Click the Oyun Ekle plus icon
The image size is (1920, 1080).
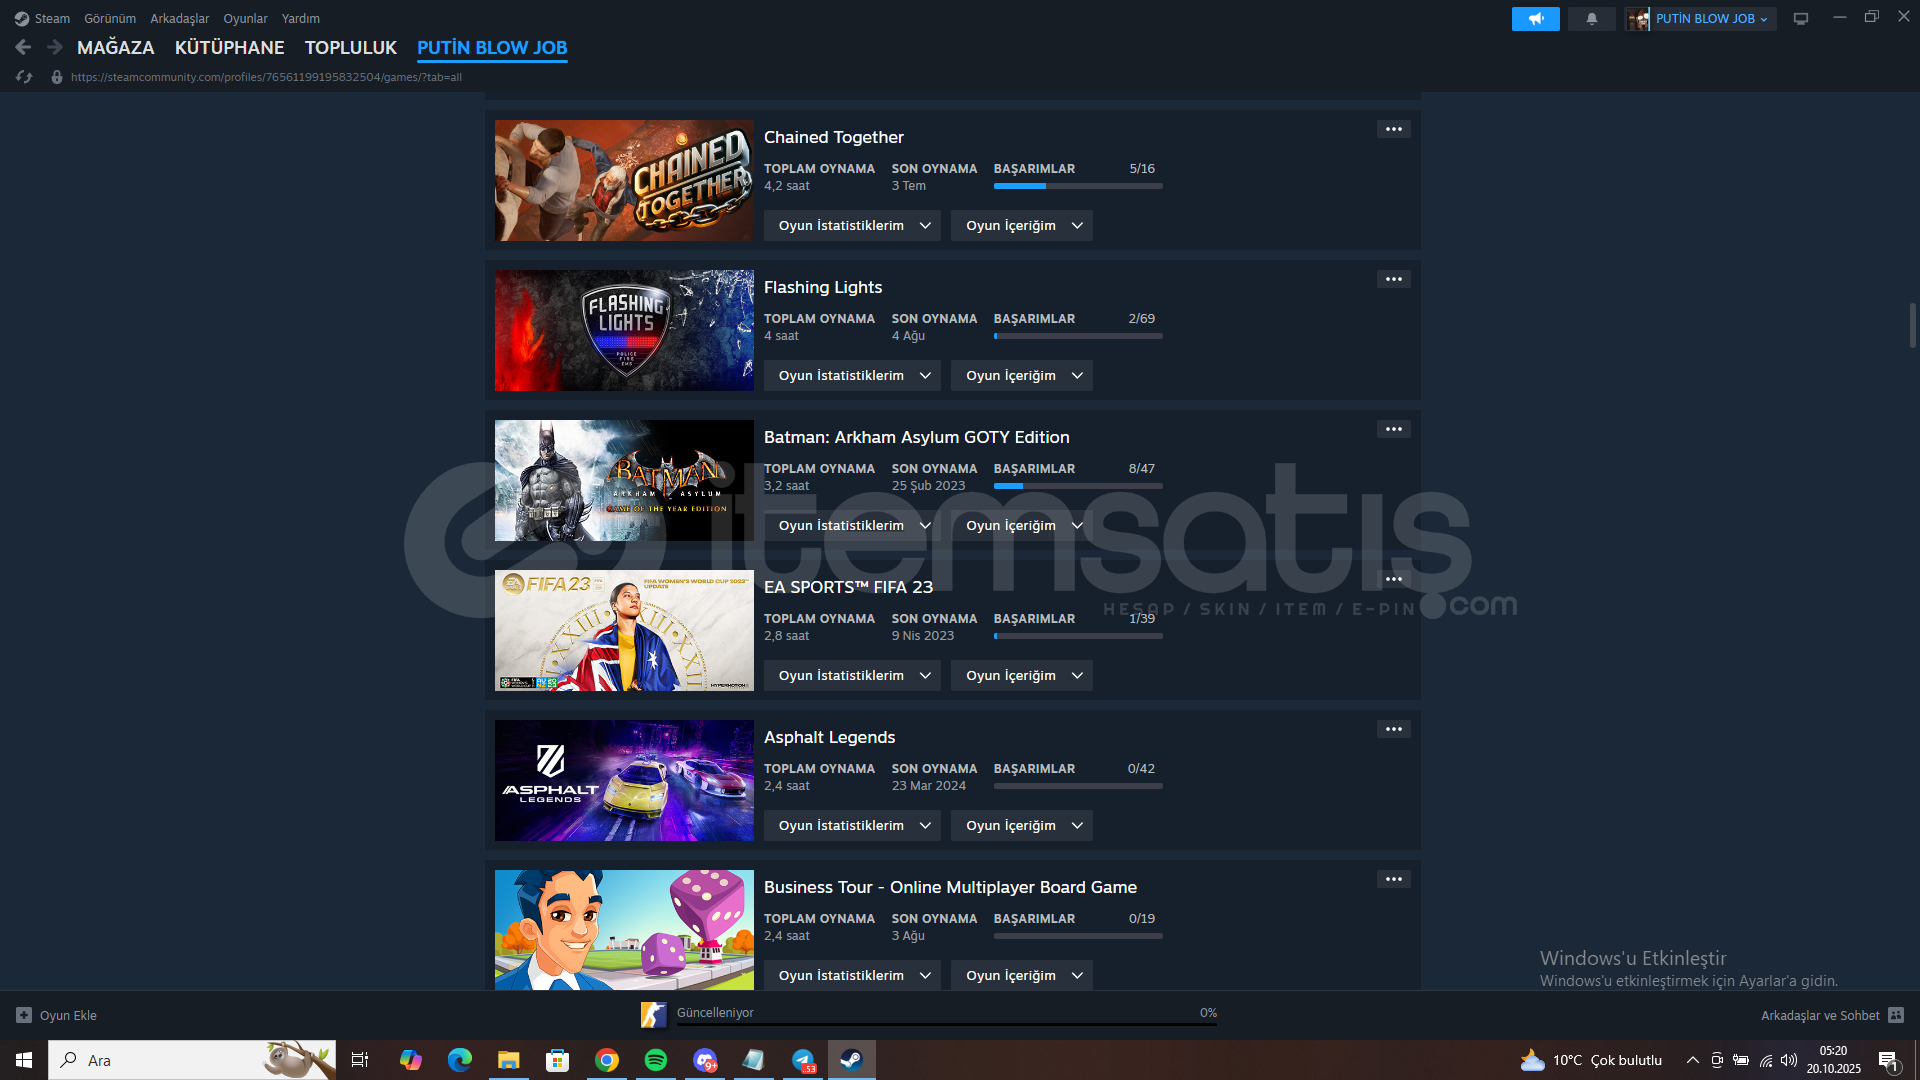(x=24, y=1015)
